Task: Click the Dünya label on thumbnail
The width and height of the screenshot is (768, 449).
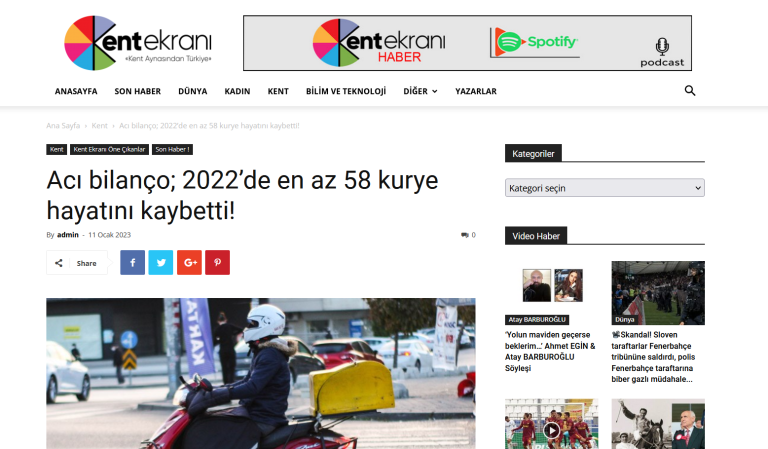Action: point(624,320)
